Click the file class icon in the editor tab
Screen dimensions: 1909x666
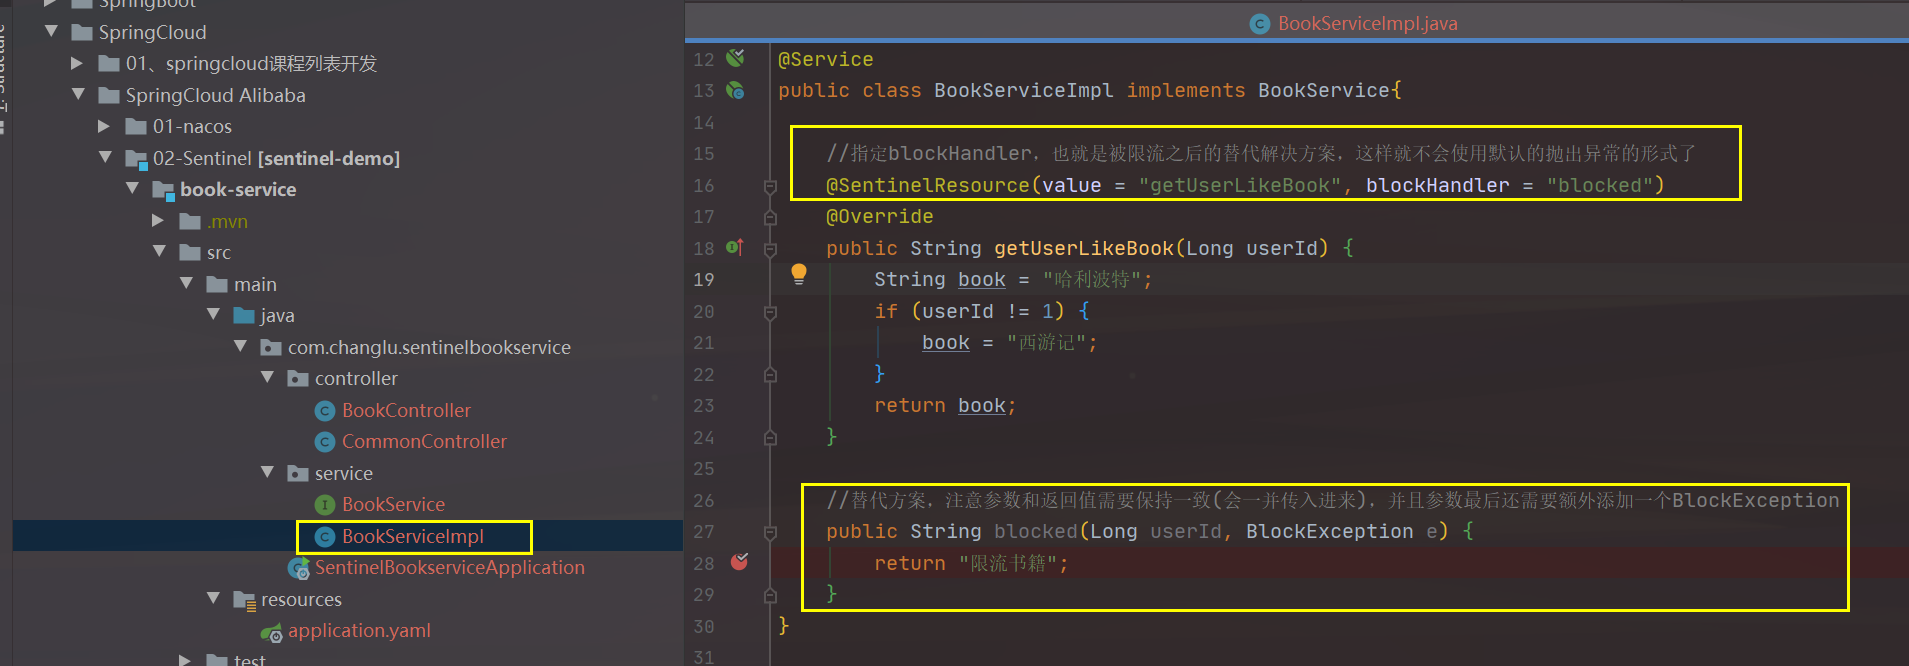(1260, 23)
